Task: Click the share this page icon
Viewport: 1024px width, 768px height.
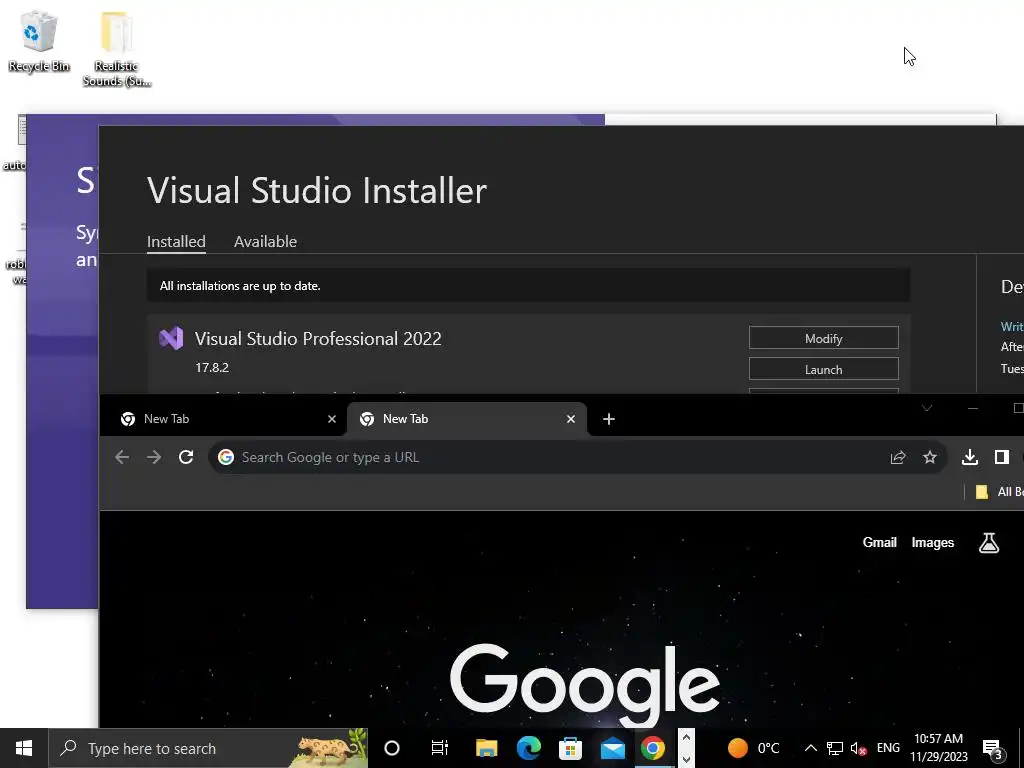Action: [898, 457]
